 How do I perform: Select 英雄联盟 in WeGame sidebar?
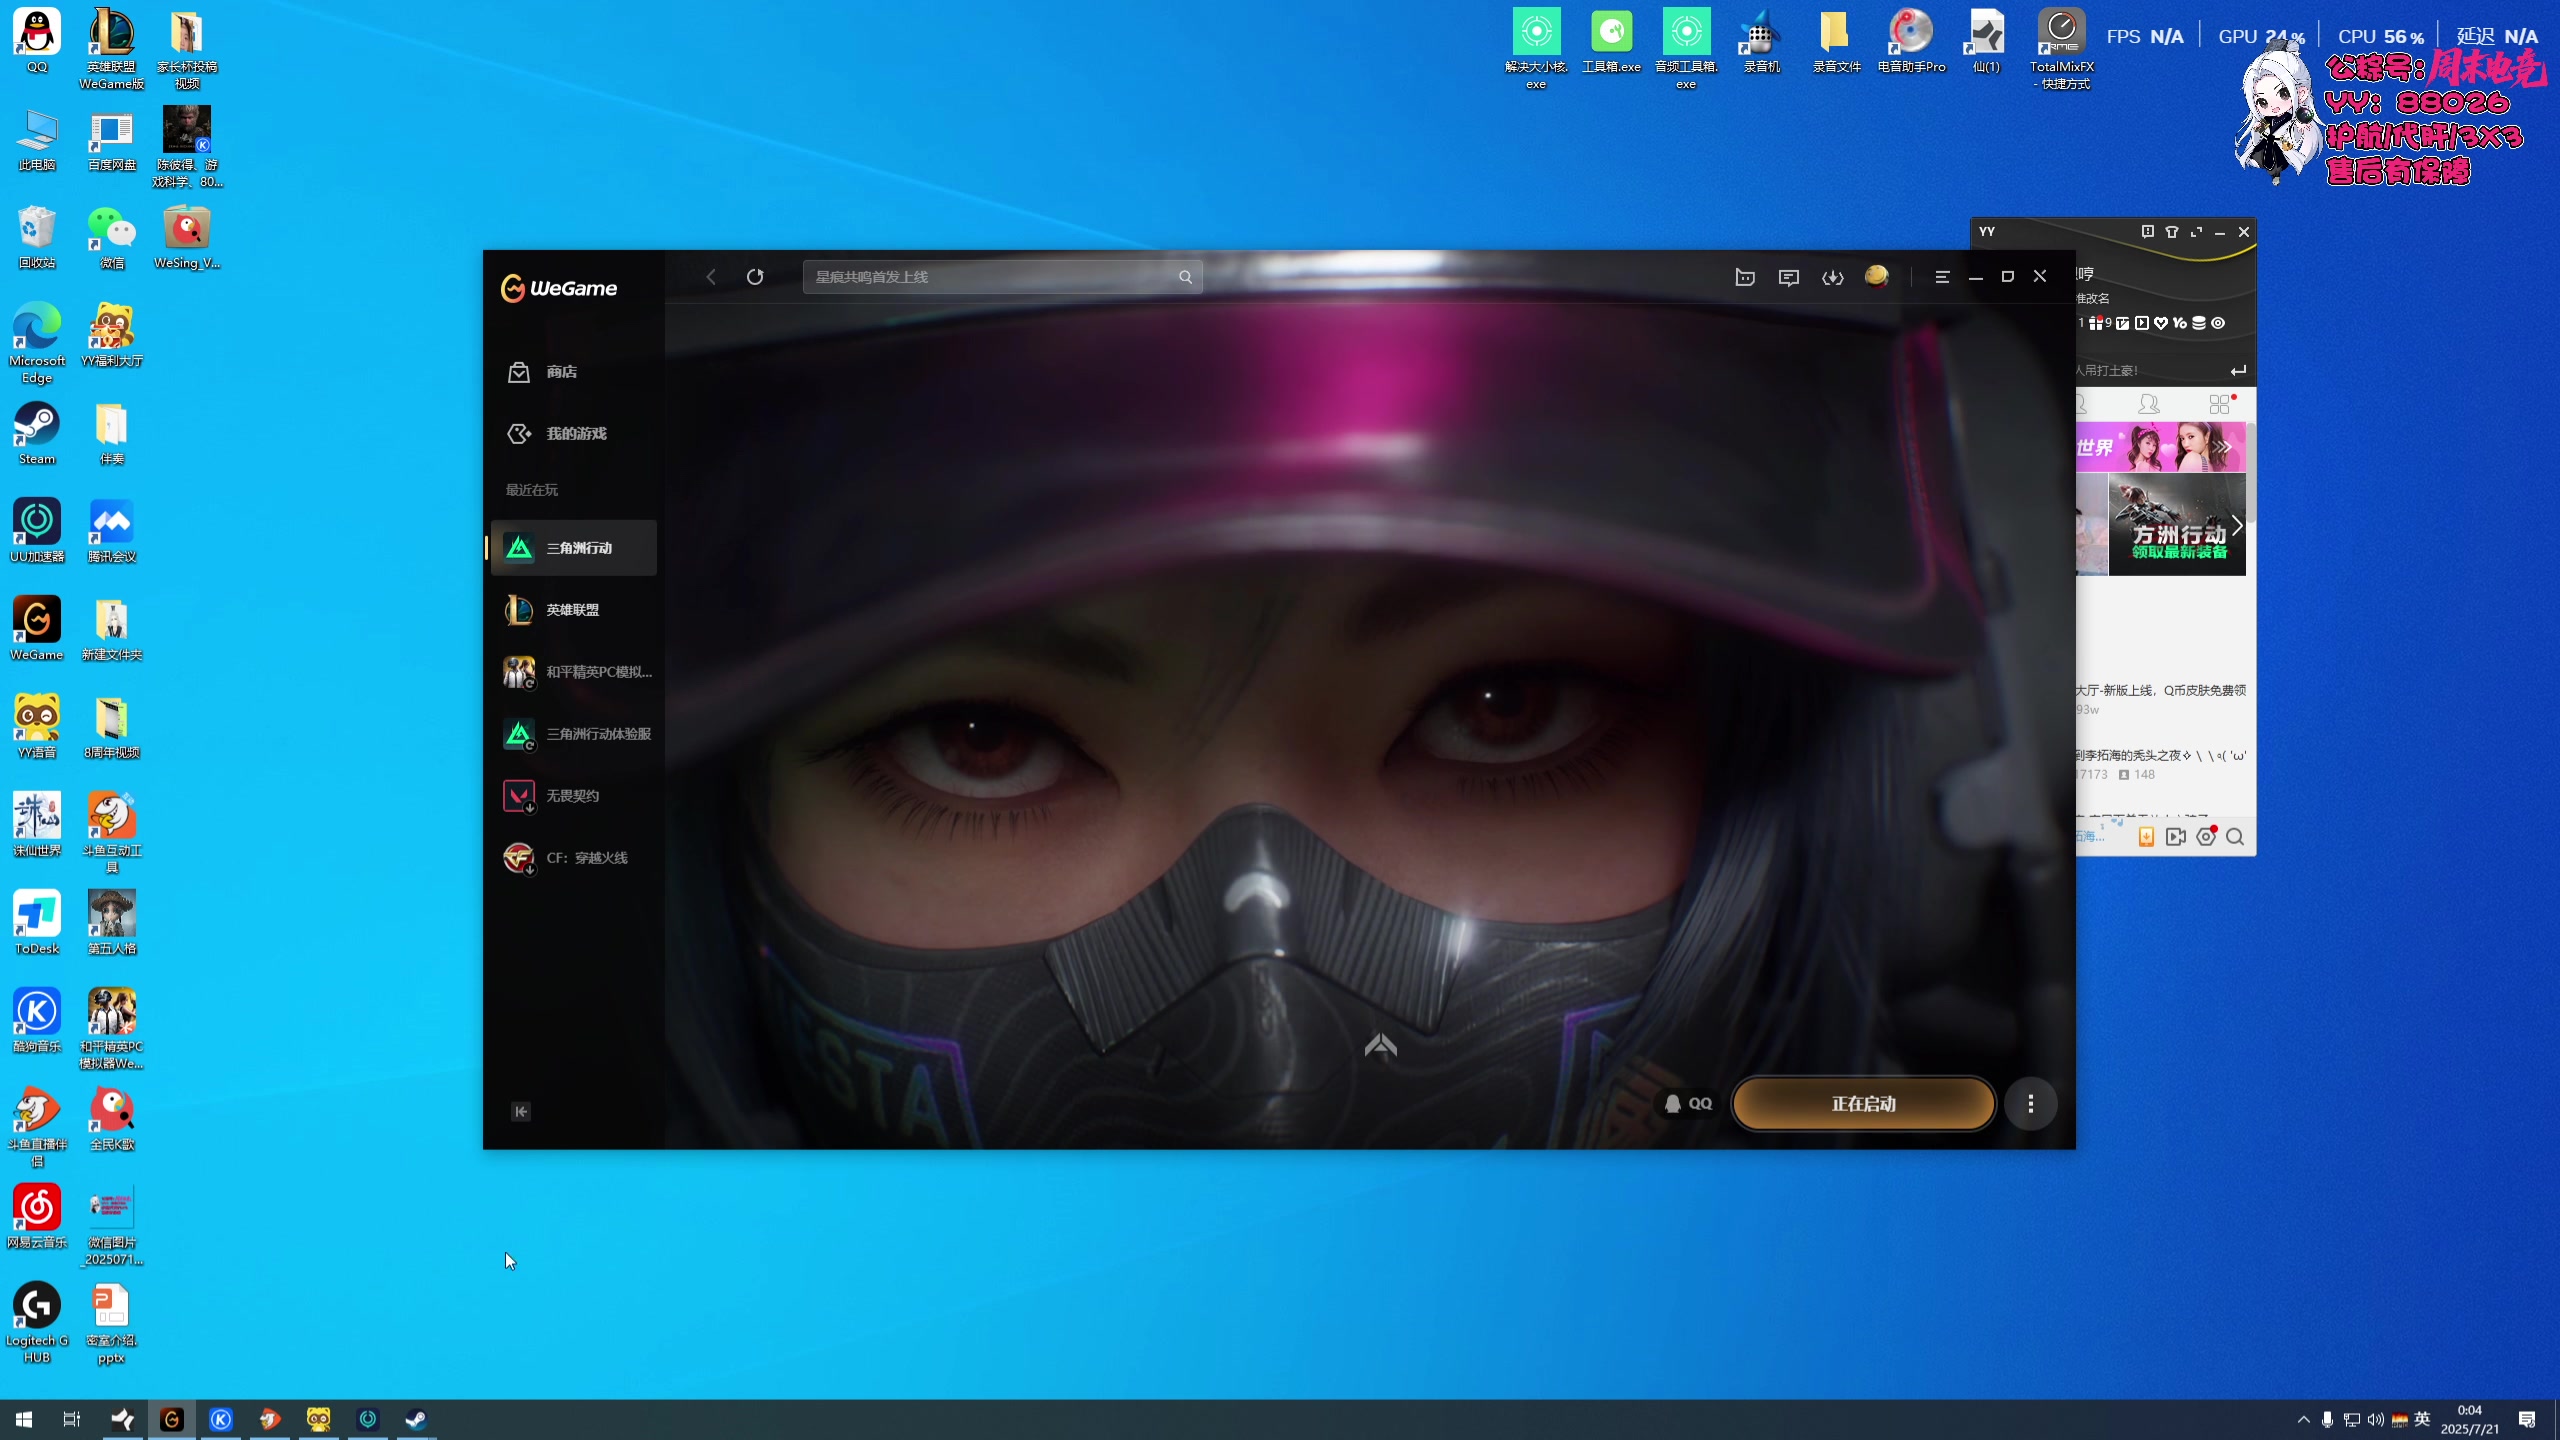click(573, 610)
